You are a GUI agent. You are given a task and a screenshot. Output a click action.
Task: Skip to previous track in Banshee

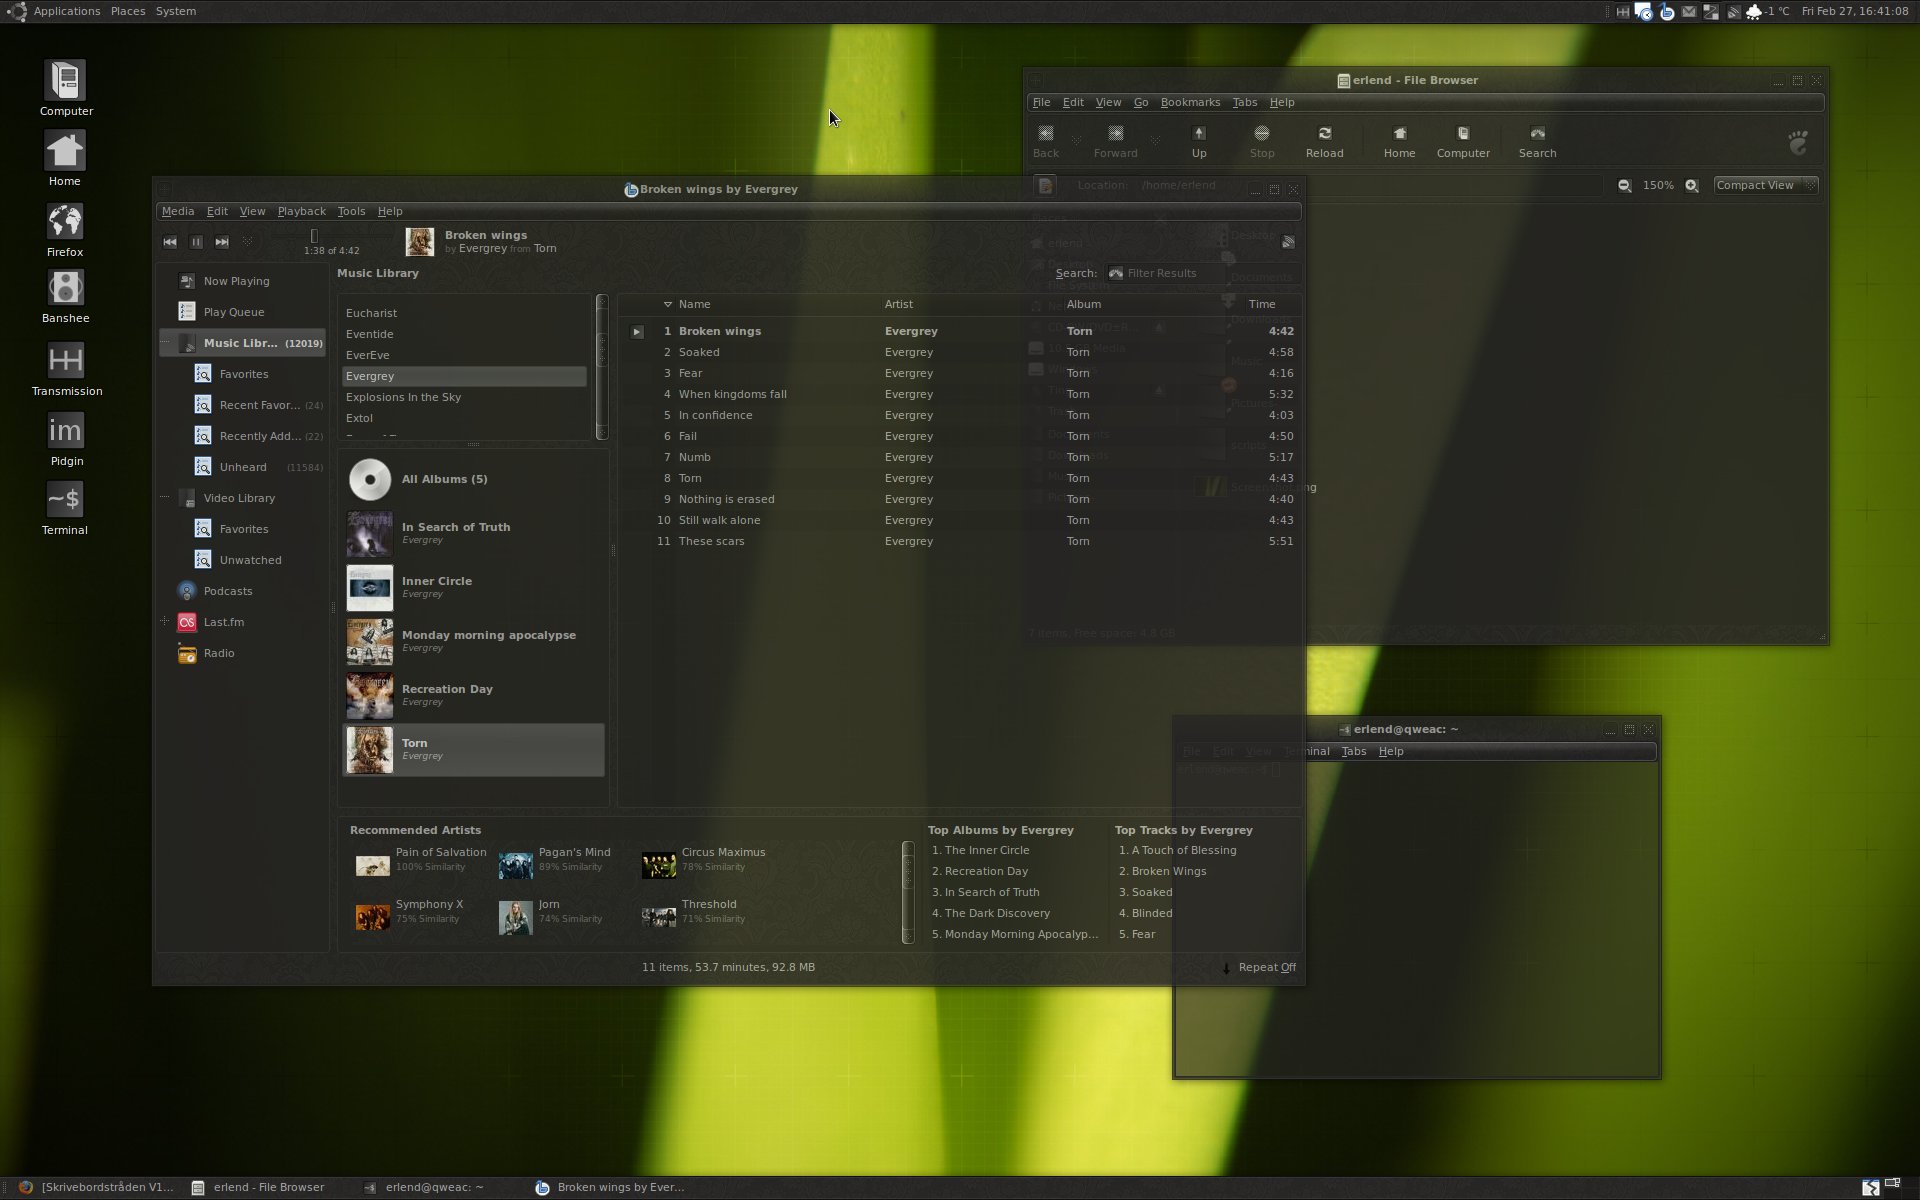(170, 242)
